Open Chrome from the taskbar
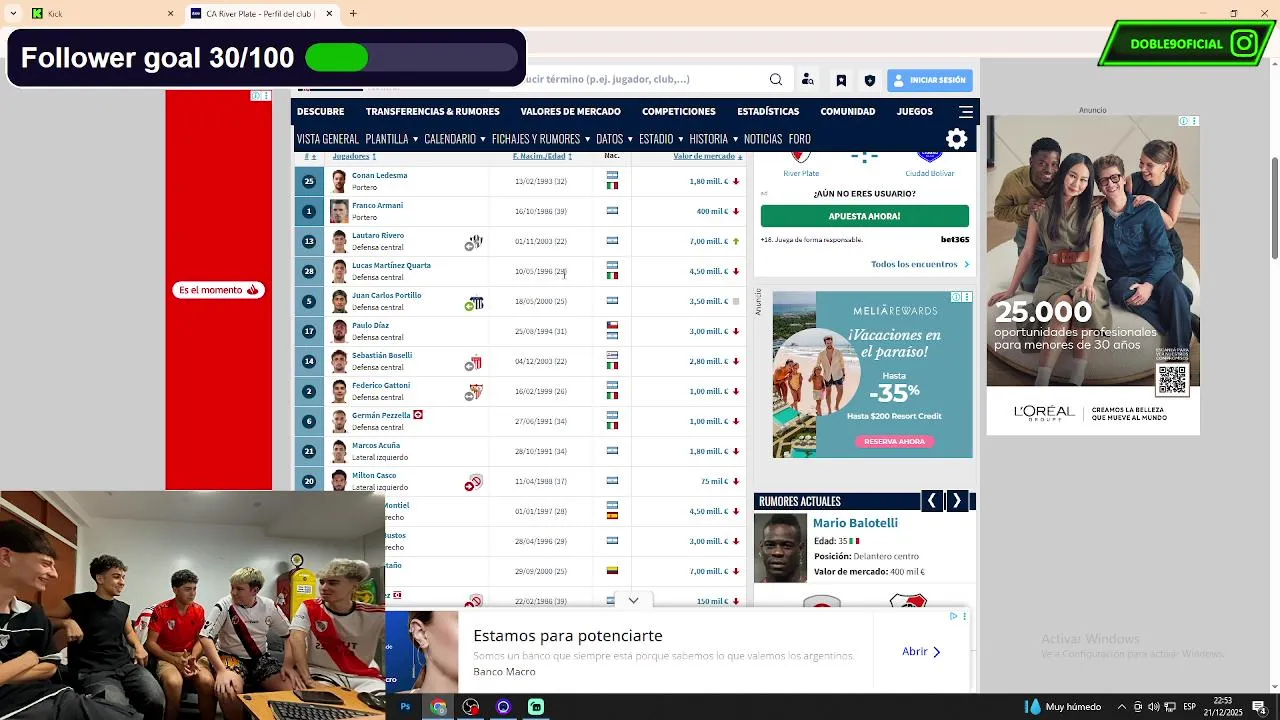The width and height of the screenshot is (1280, 720). click(x=438, y=707)
